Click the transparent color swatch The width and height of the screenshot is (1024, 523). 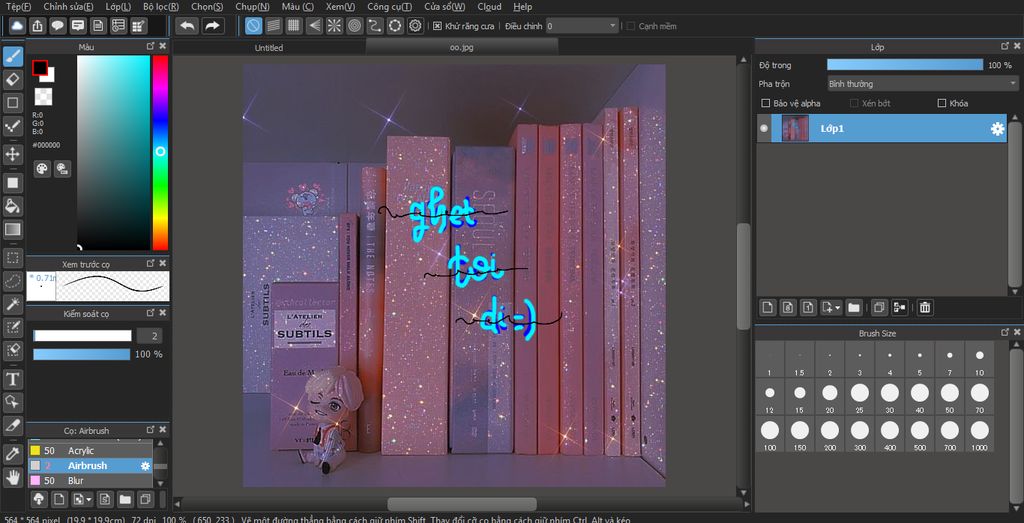pos(43,96)
